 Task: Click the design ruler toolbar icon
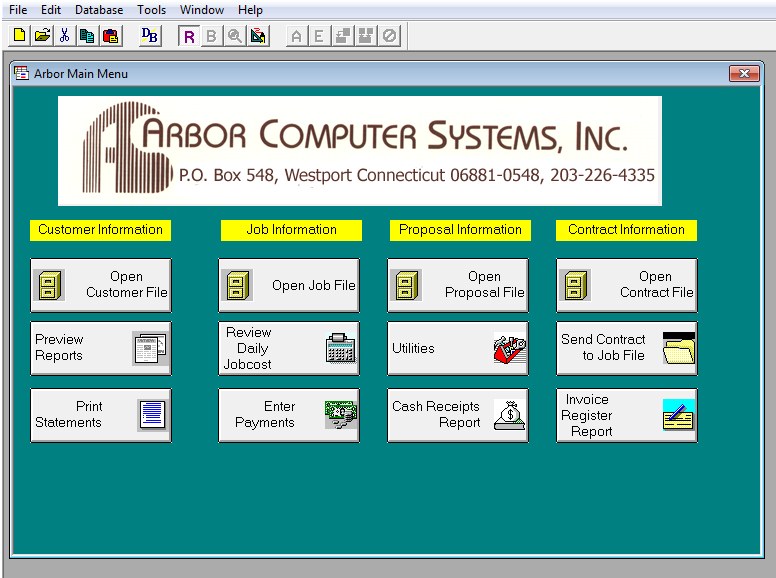pos(258,36)
